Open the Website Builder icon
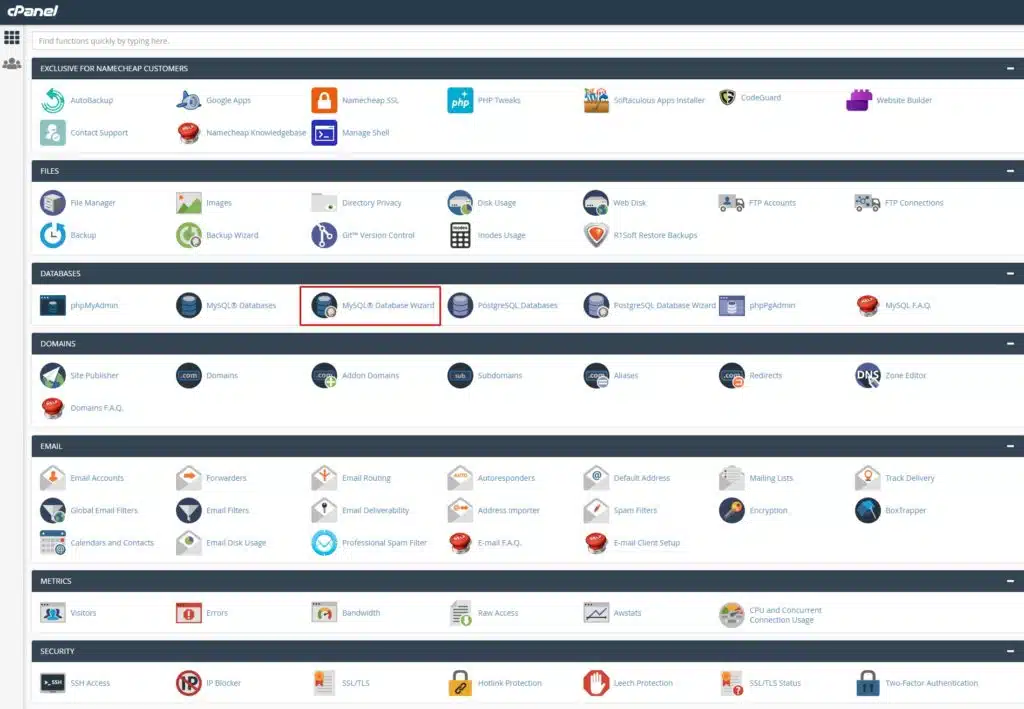 (x=859, y=101)
